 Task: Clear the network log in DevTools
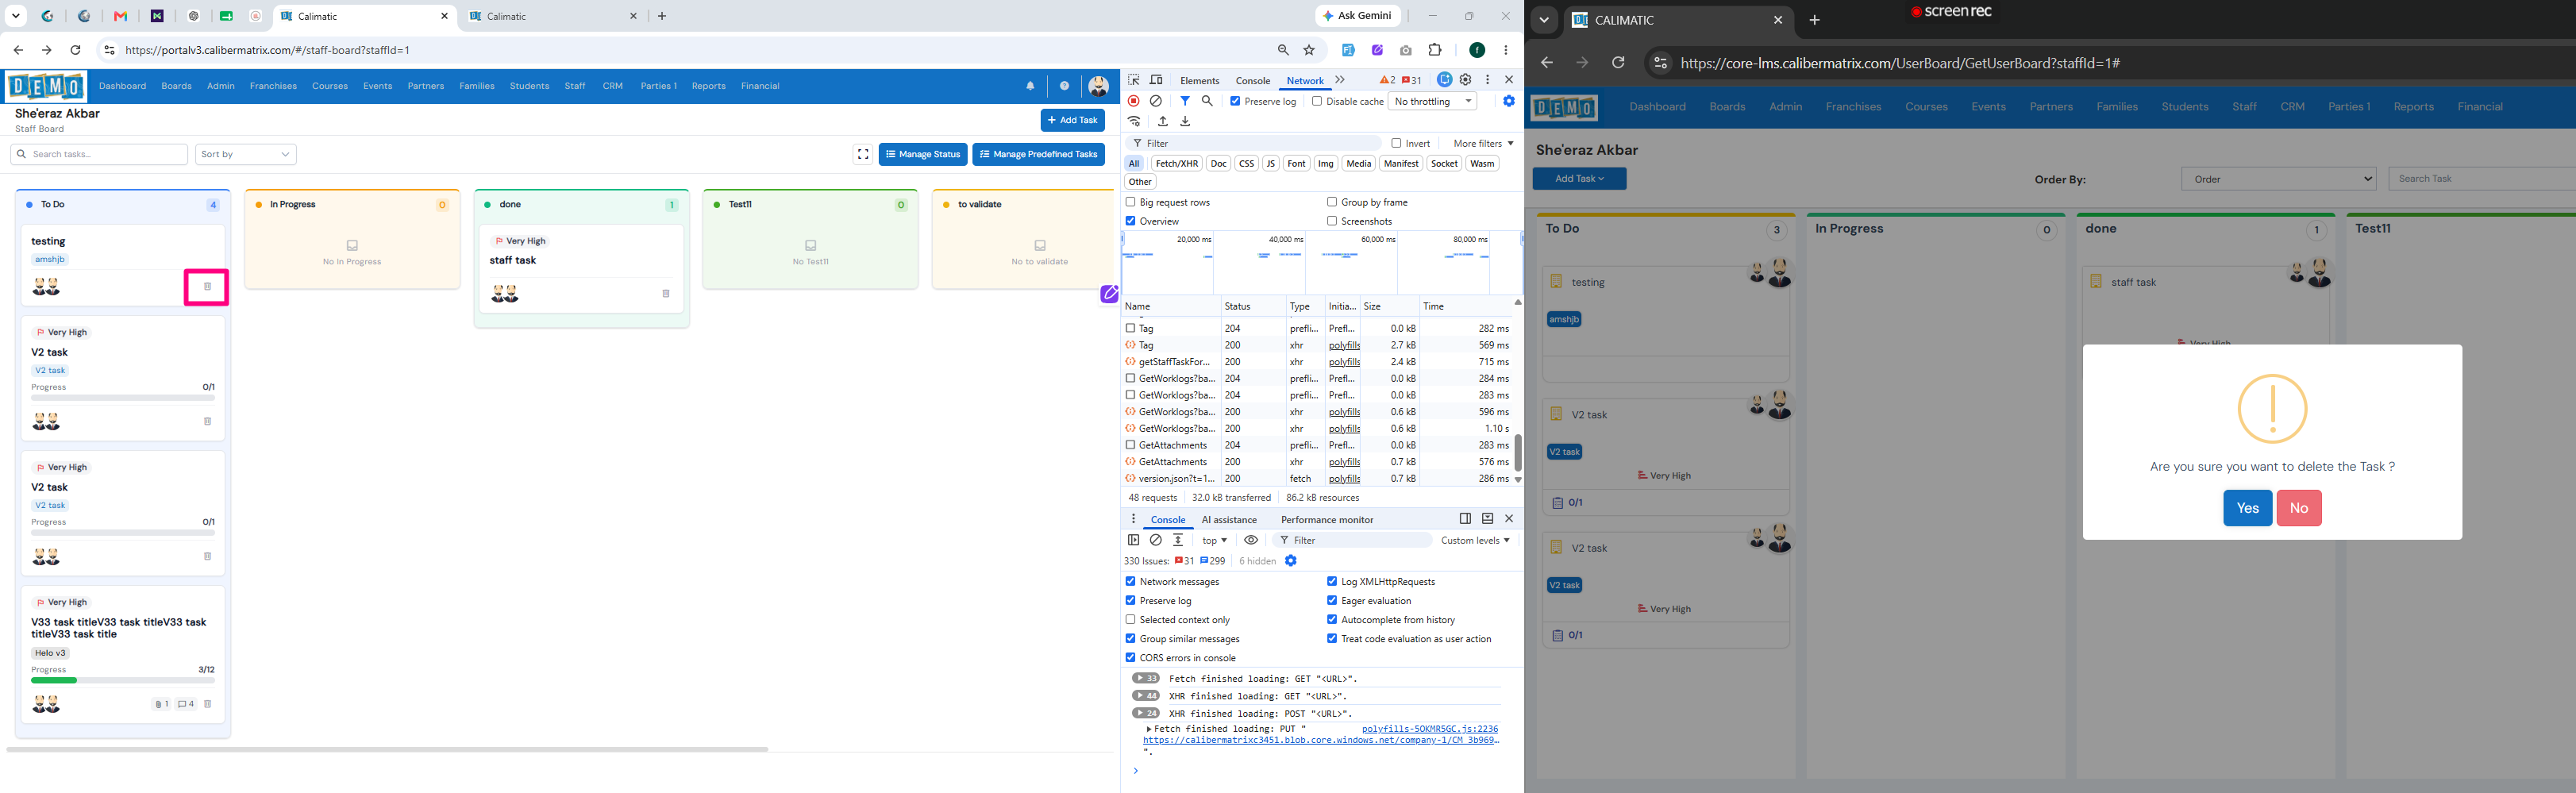pos(1156,101)
